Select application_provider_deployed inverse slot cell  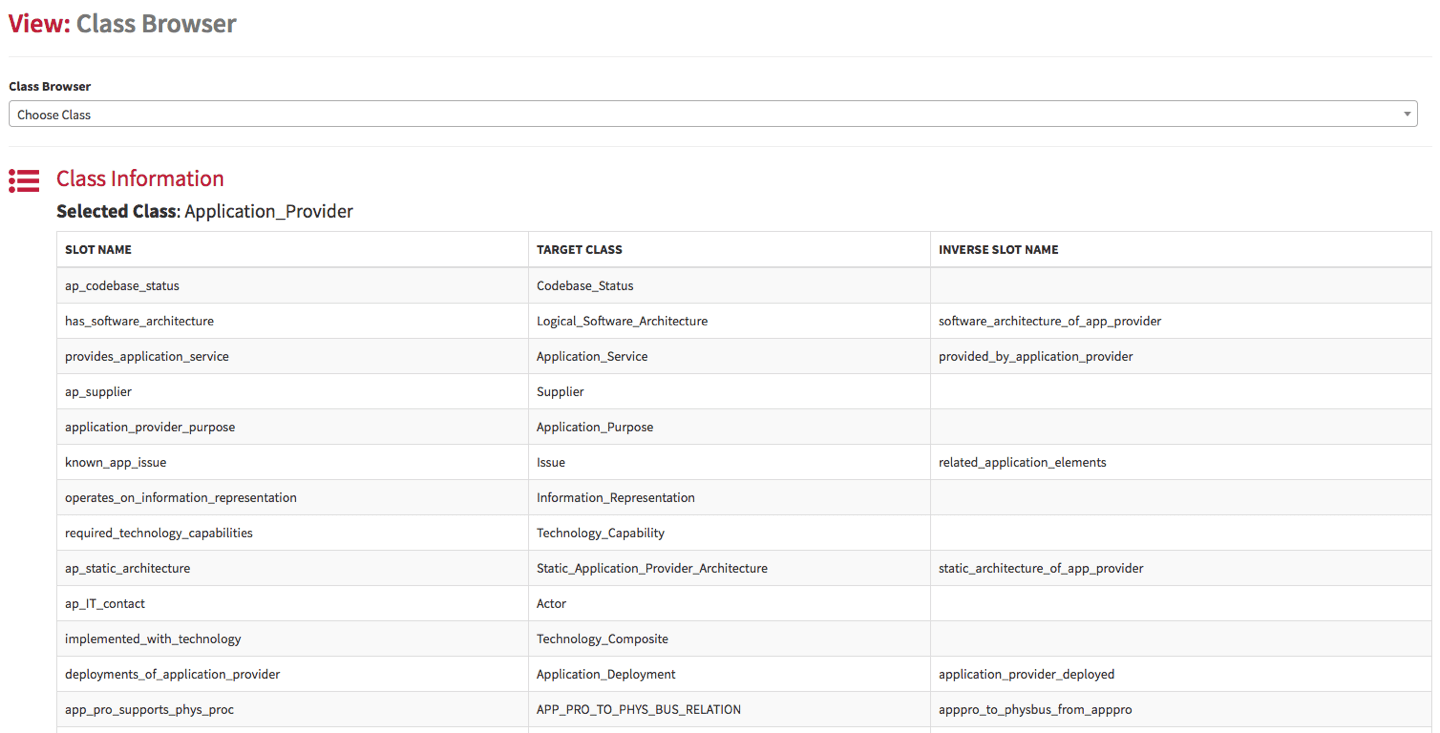(1181, 674)
